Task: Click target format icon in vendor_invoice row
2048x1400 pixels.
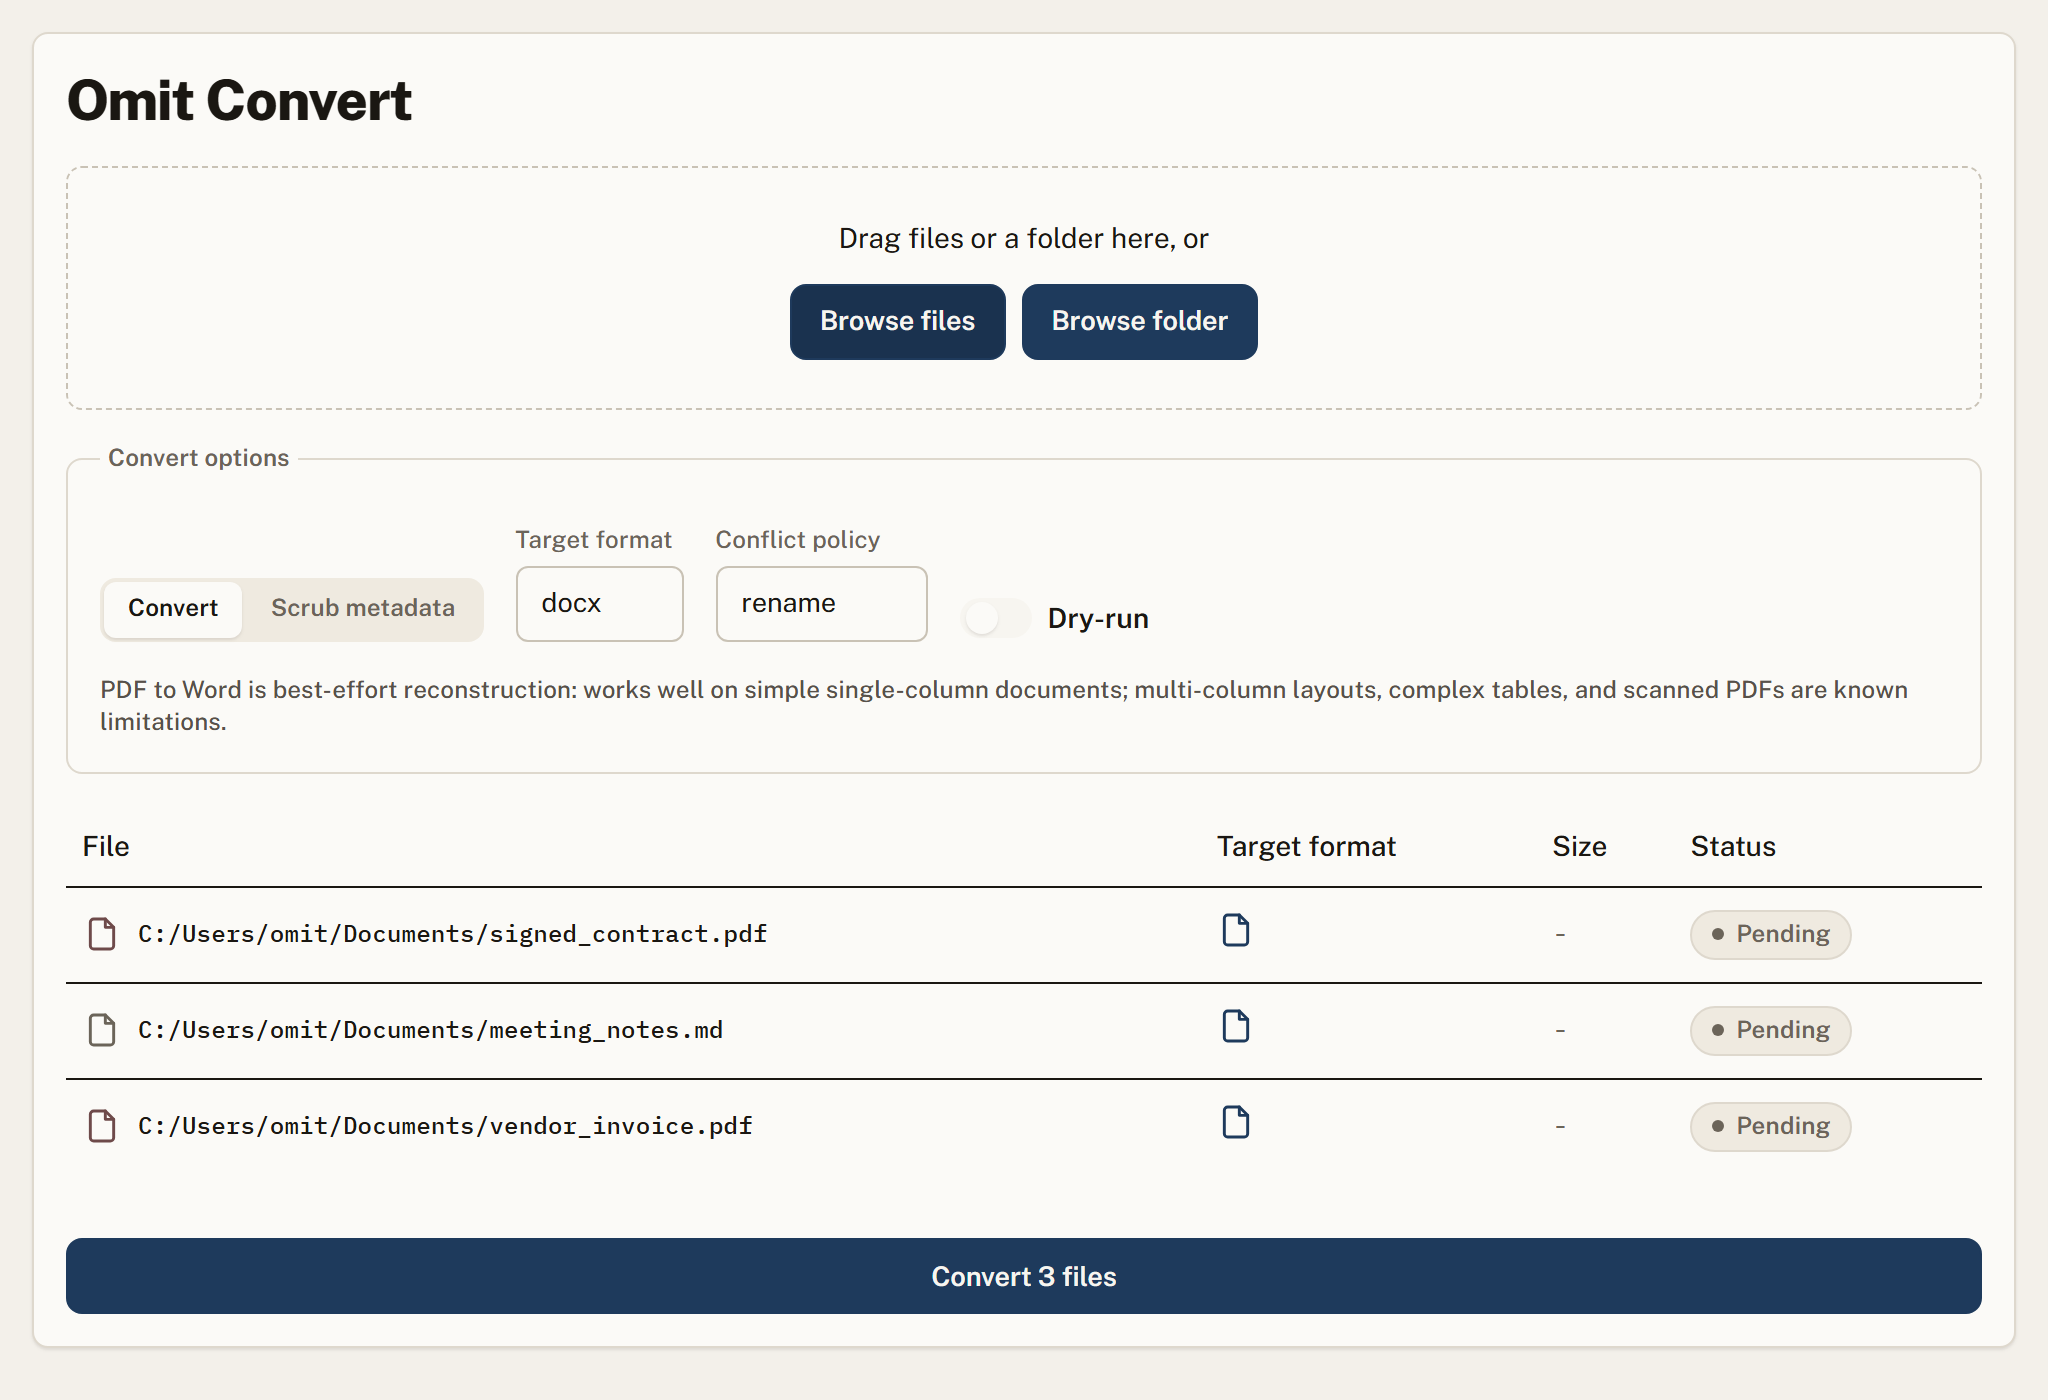Action: pos(1236,1122)
